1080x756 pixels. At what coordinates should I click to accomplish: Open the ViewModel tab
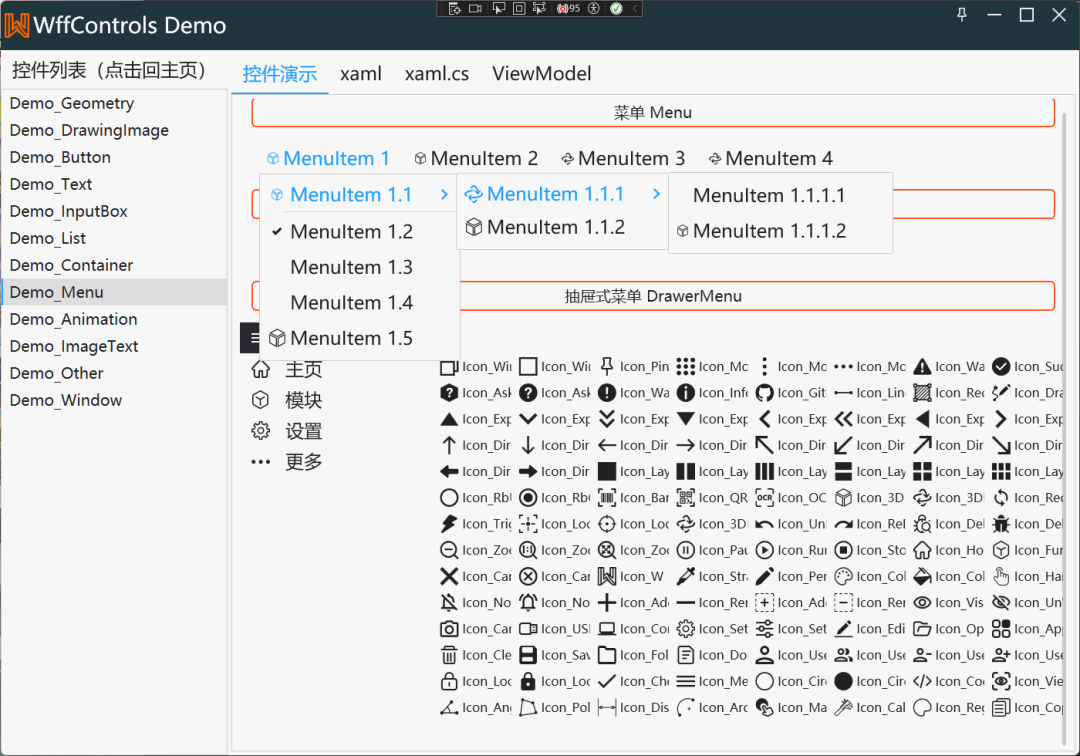tap(541, 74)
